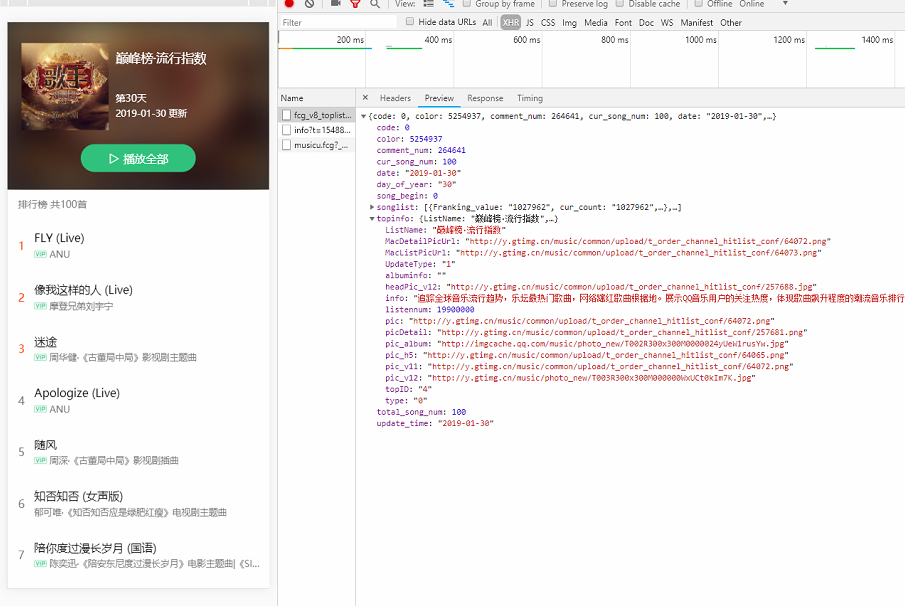Image resolution: width=905 pixels, height=606 pixels.
Task: Open the song 像我这样的人 (Live)
Action: (x=83, y=290)
